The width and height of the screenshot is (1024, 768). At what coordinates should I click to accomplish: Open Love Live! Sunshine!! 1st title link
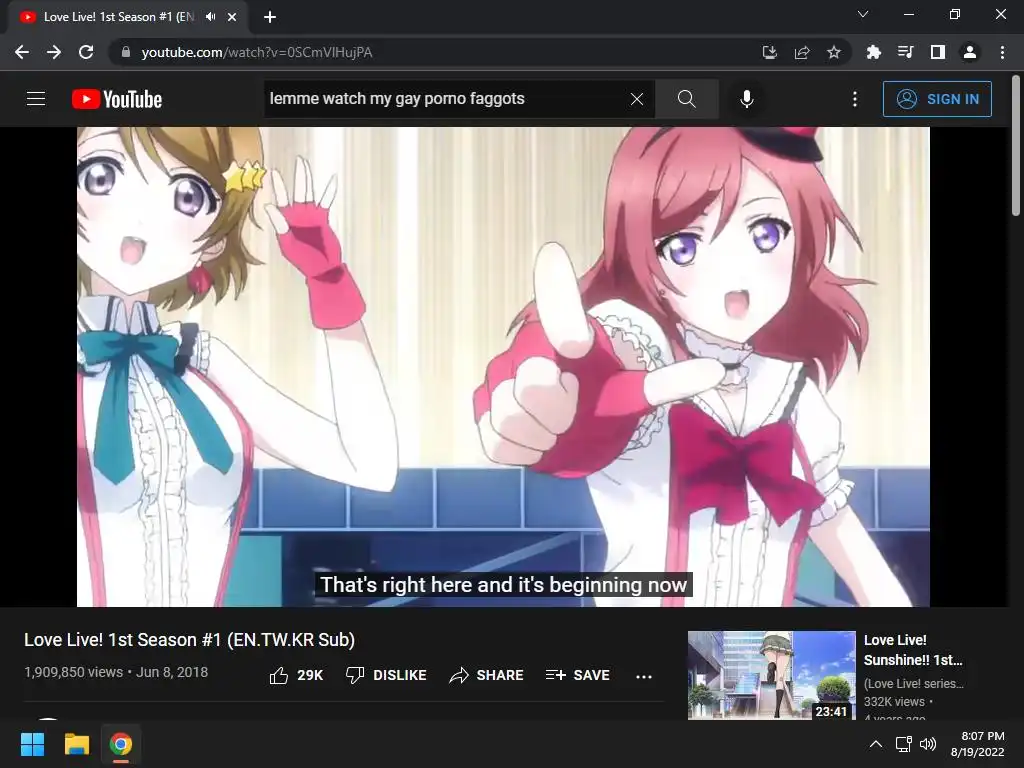[913, 650]
